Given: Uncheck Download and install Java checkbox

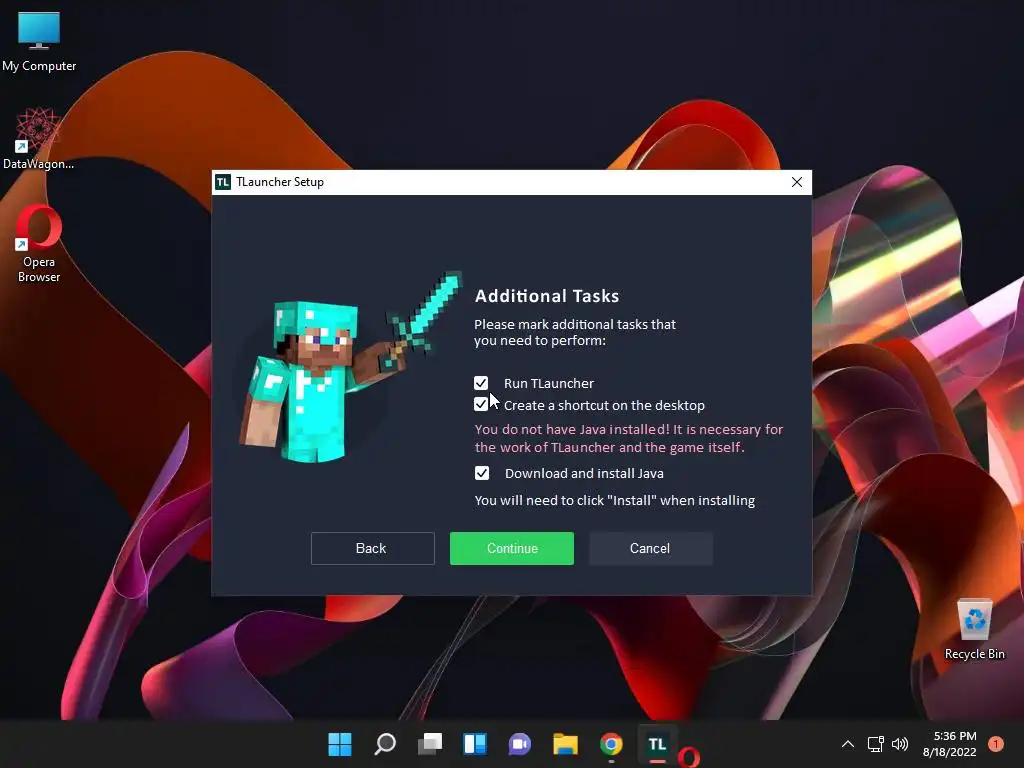Looking at the screenshot, I should point(482,473).
